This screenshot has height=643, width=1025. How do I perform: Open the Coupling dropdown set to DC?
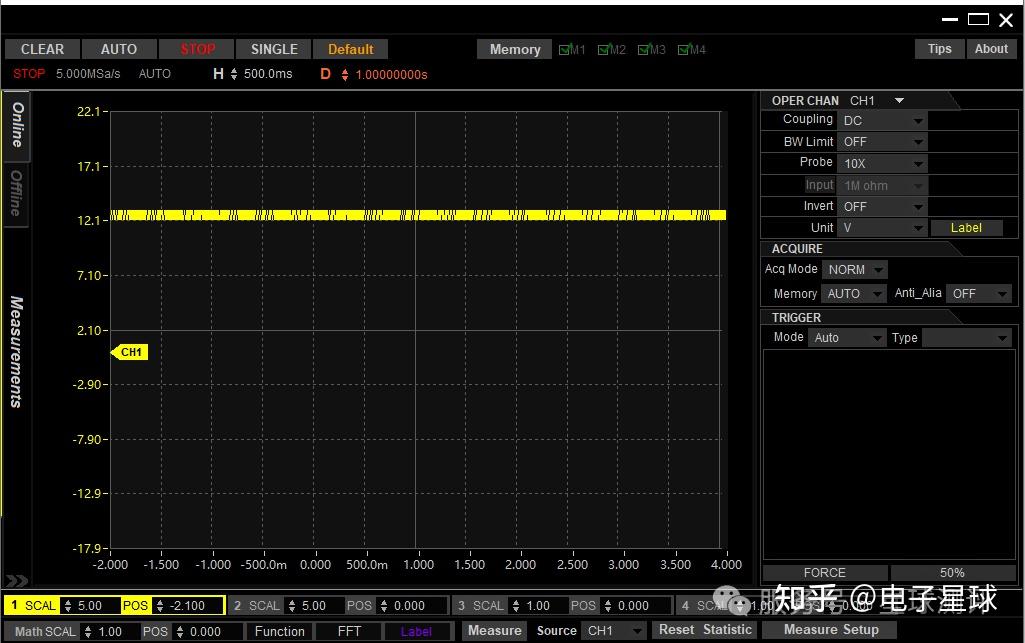coord(883,120)
